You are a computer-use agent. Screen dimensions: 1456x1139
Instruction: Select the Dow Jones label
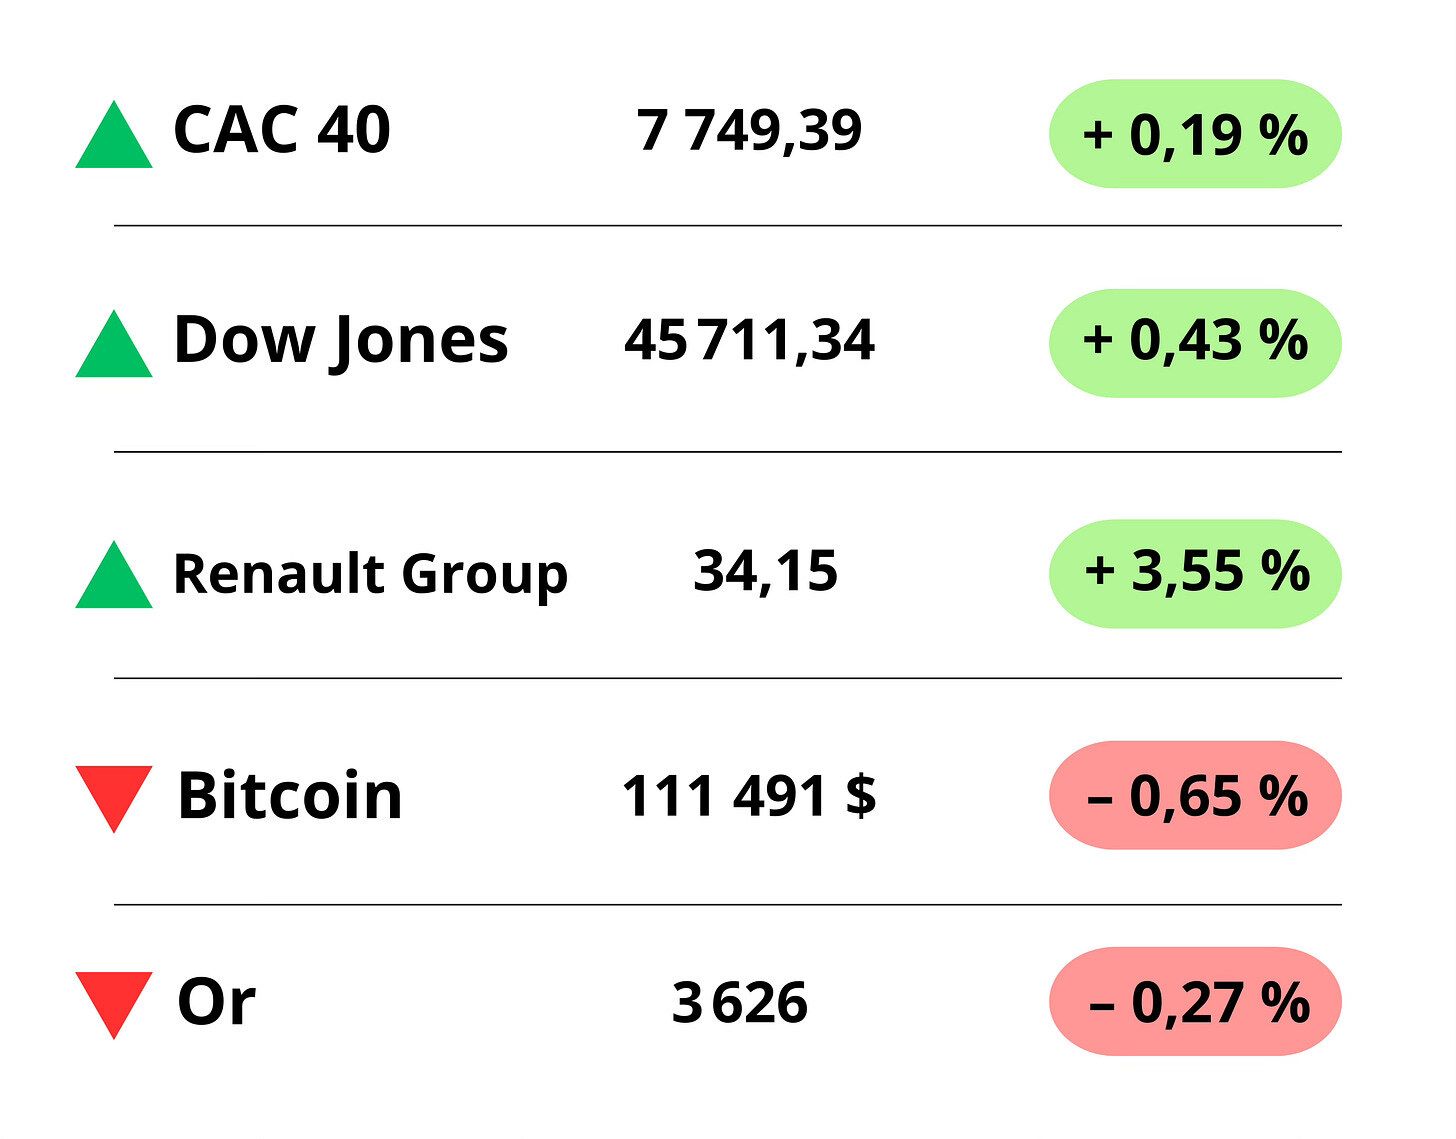point(341,340)
